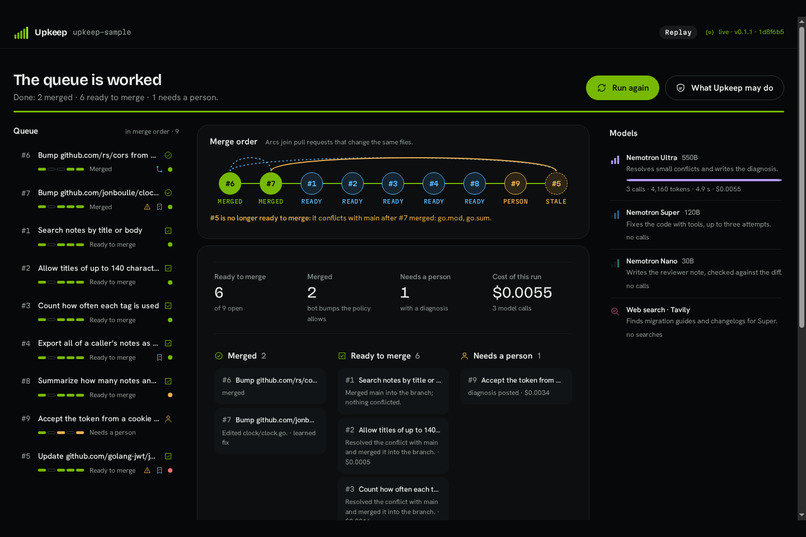Click the page vertical scrollbar
Screen dimensions: 806x537
pyautogui.click(x=801, y=175)
